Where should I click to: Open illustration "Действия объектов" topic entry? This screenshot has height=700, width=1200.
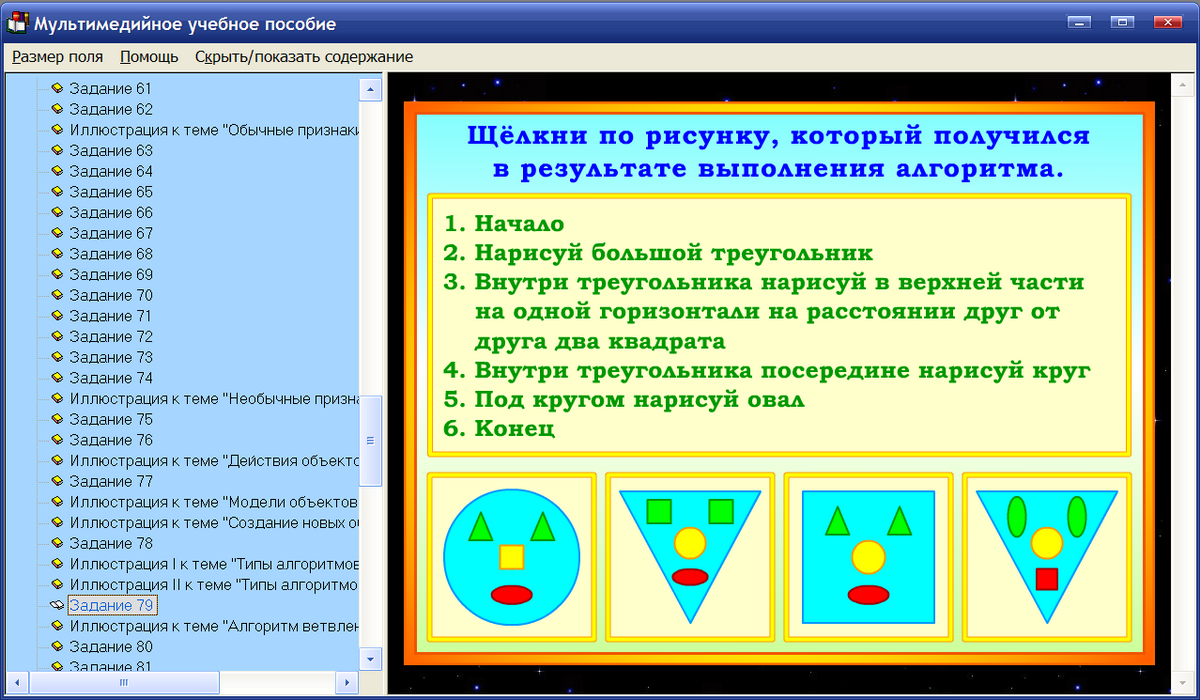[x=214, y=461]
